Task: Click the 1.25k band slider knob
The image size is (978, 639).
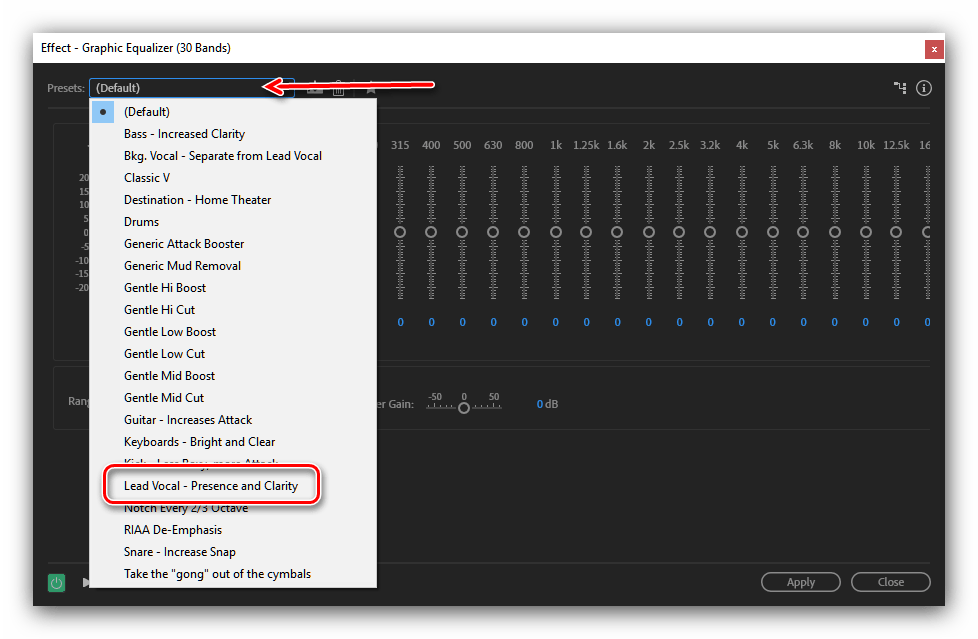Action: coord(586,232)
